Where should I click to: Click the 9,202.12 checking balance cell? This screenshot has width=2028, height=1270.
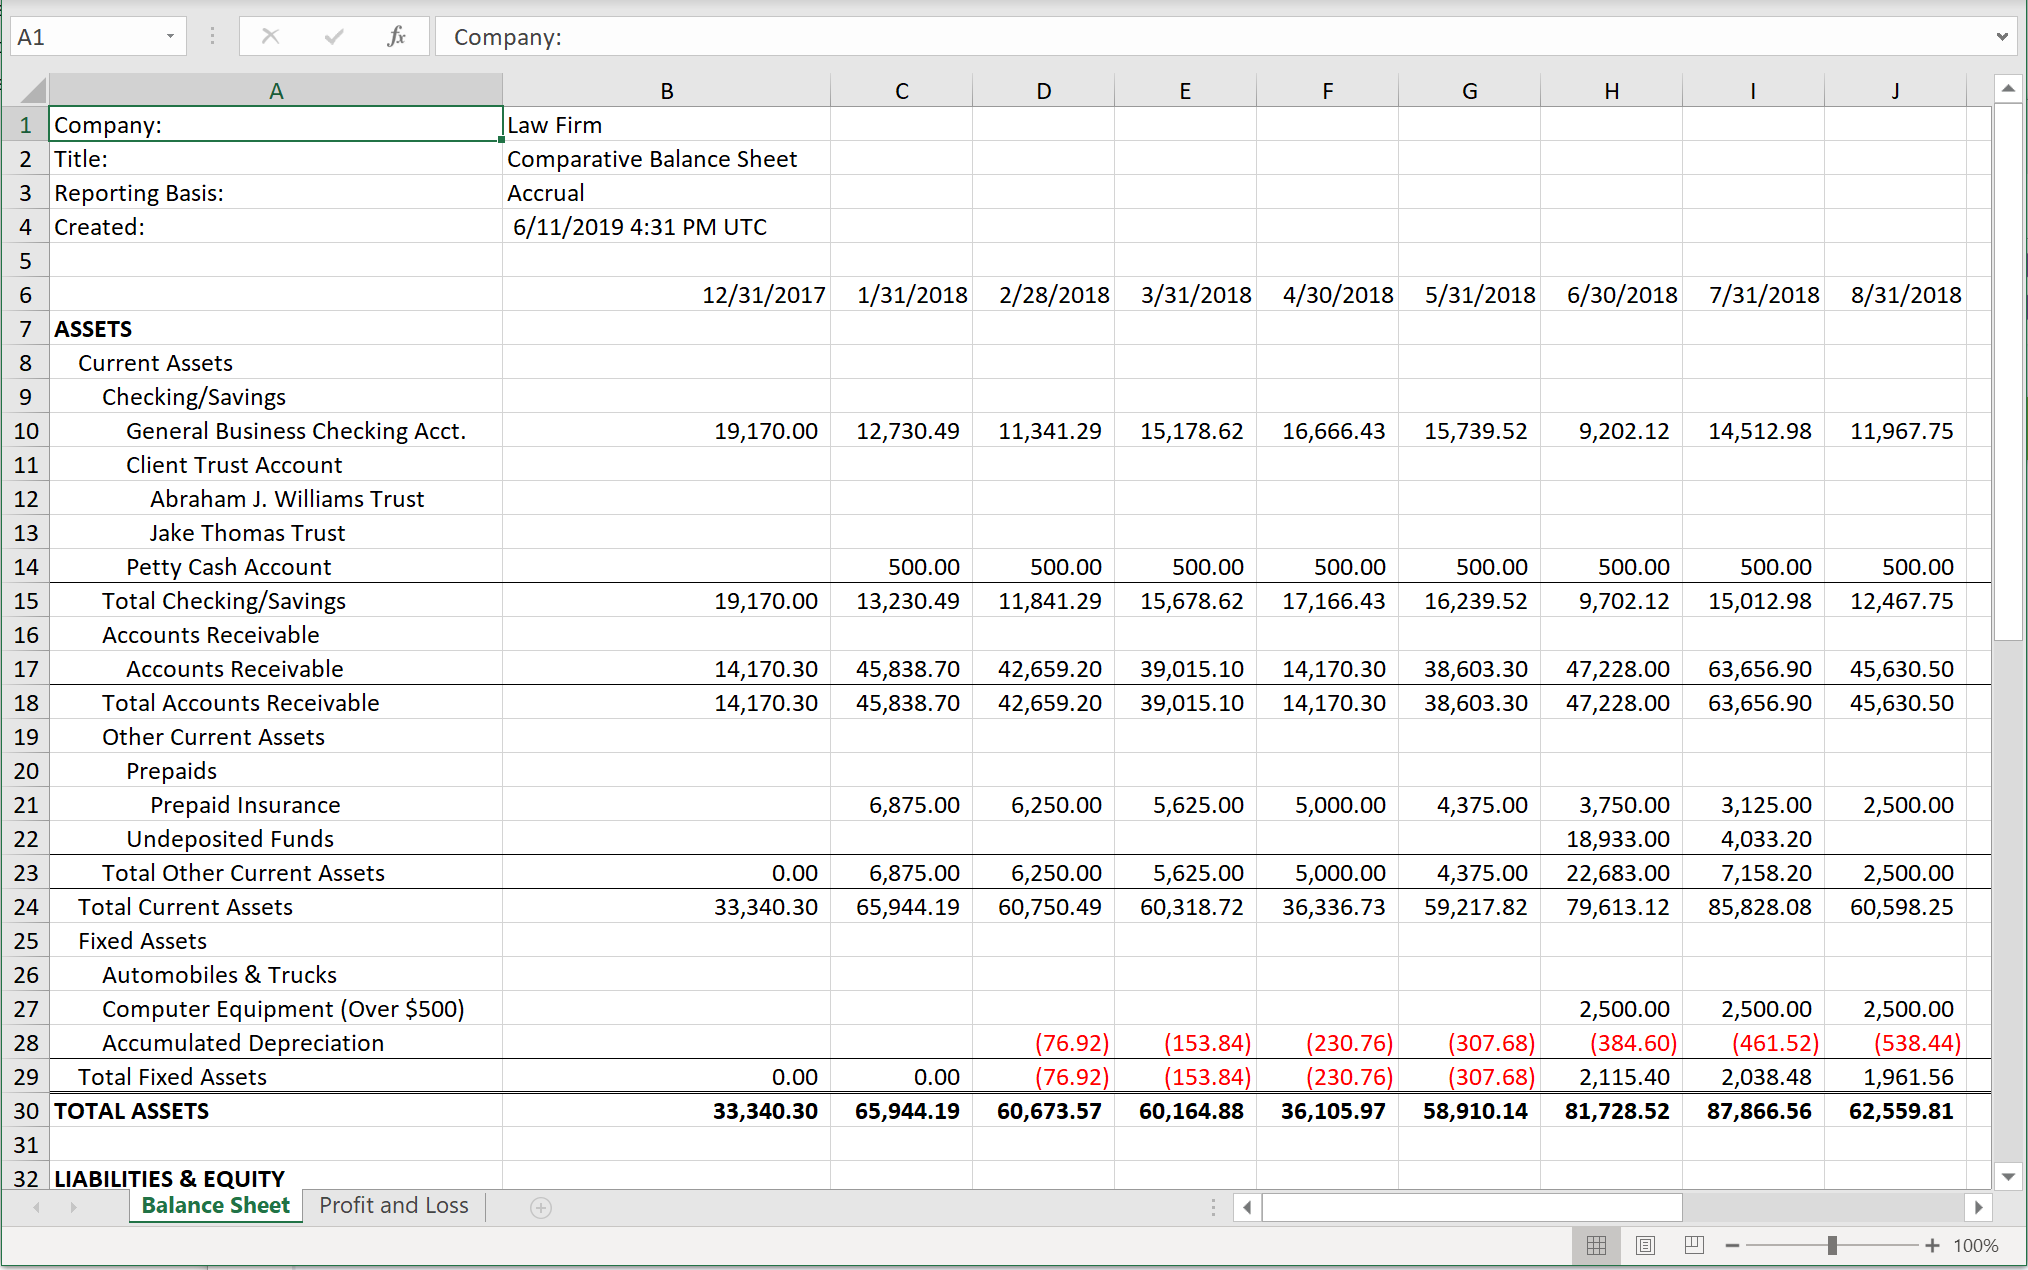(x=1612, y=431)
